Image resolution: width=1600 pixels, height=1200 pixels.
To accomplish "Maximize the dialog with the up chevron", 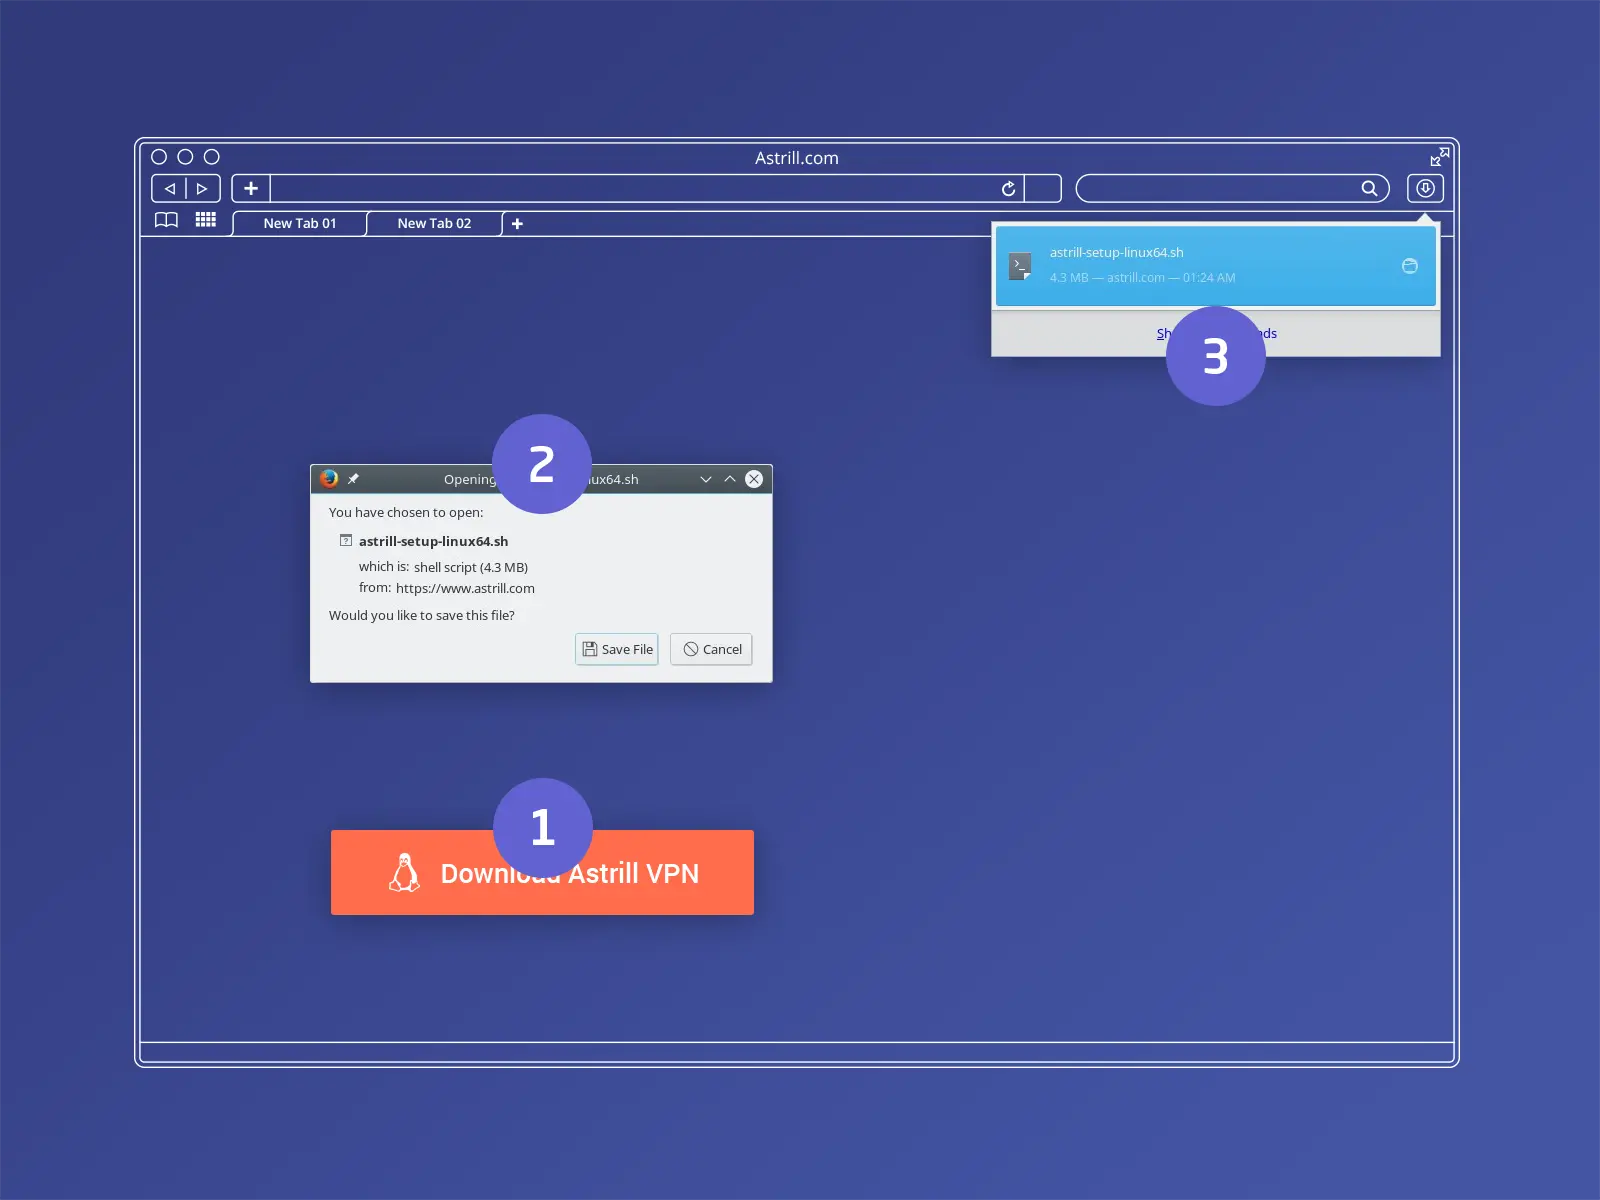I will [730, 479].
